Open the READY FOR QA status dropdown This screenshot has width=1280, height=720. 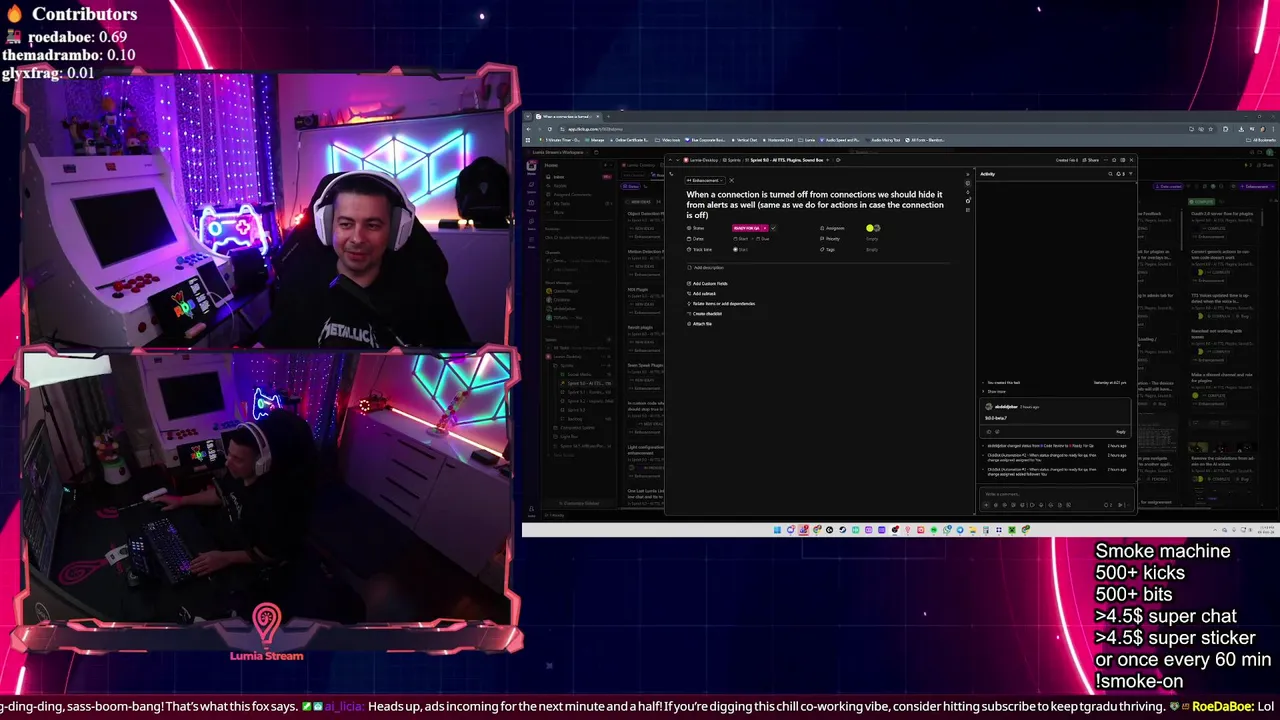coord(750,228)
